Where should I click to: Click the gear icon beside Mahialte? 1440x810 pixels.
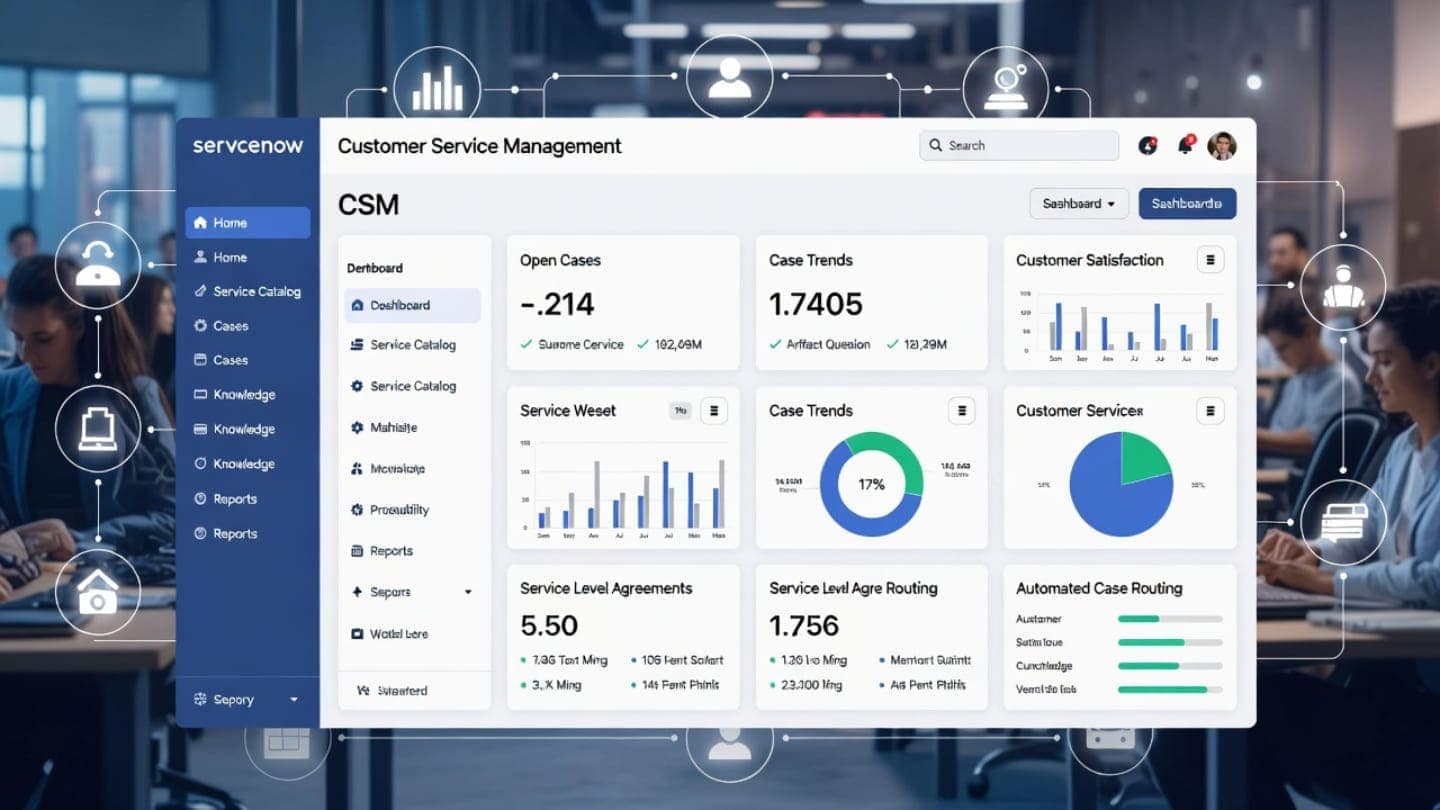coord(357,427)
